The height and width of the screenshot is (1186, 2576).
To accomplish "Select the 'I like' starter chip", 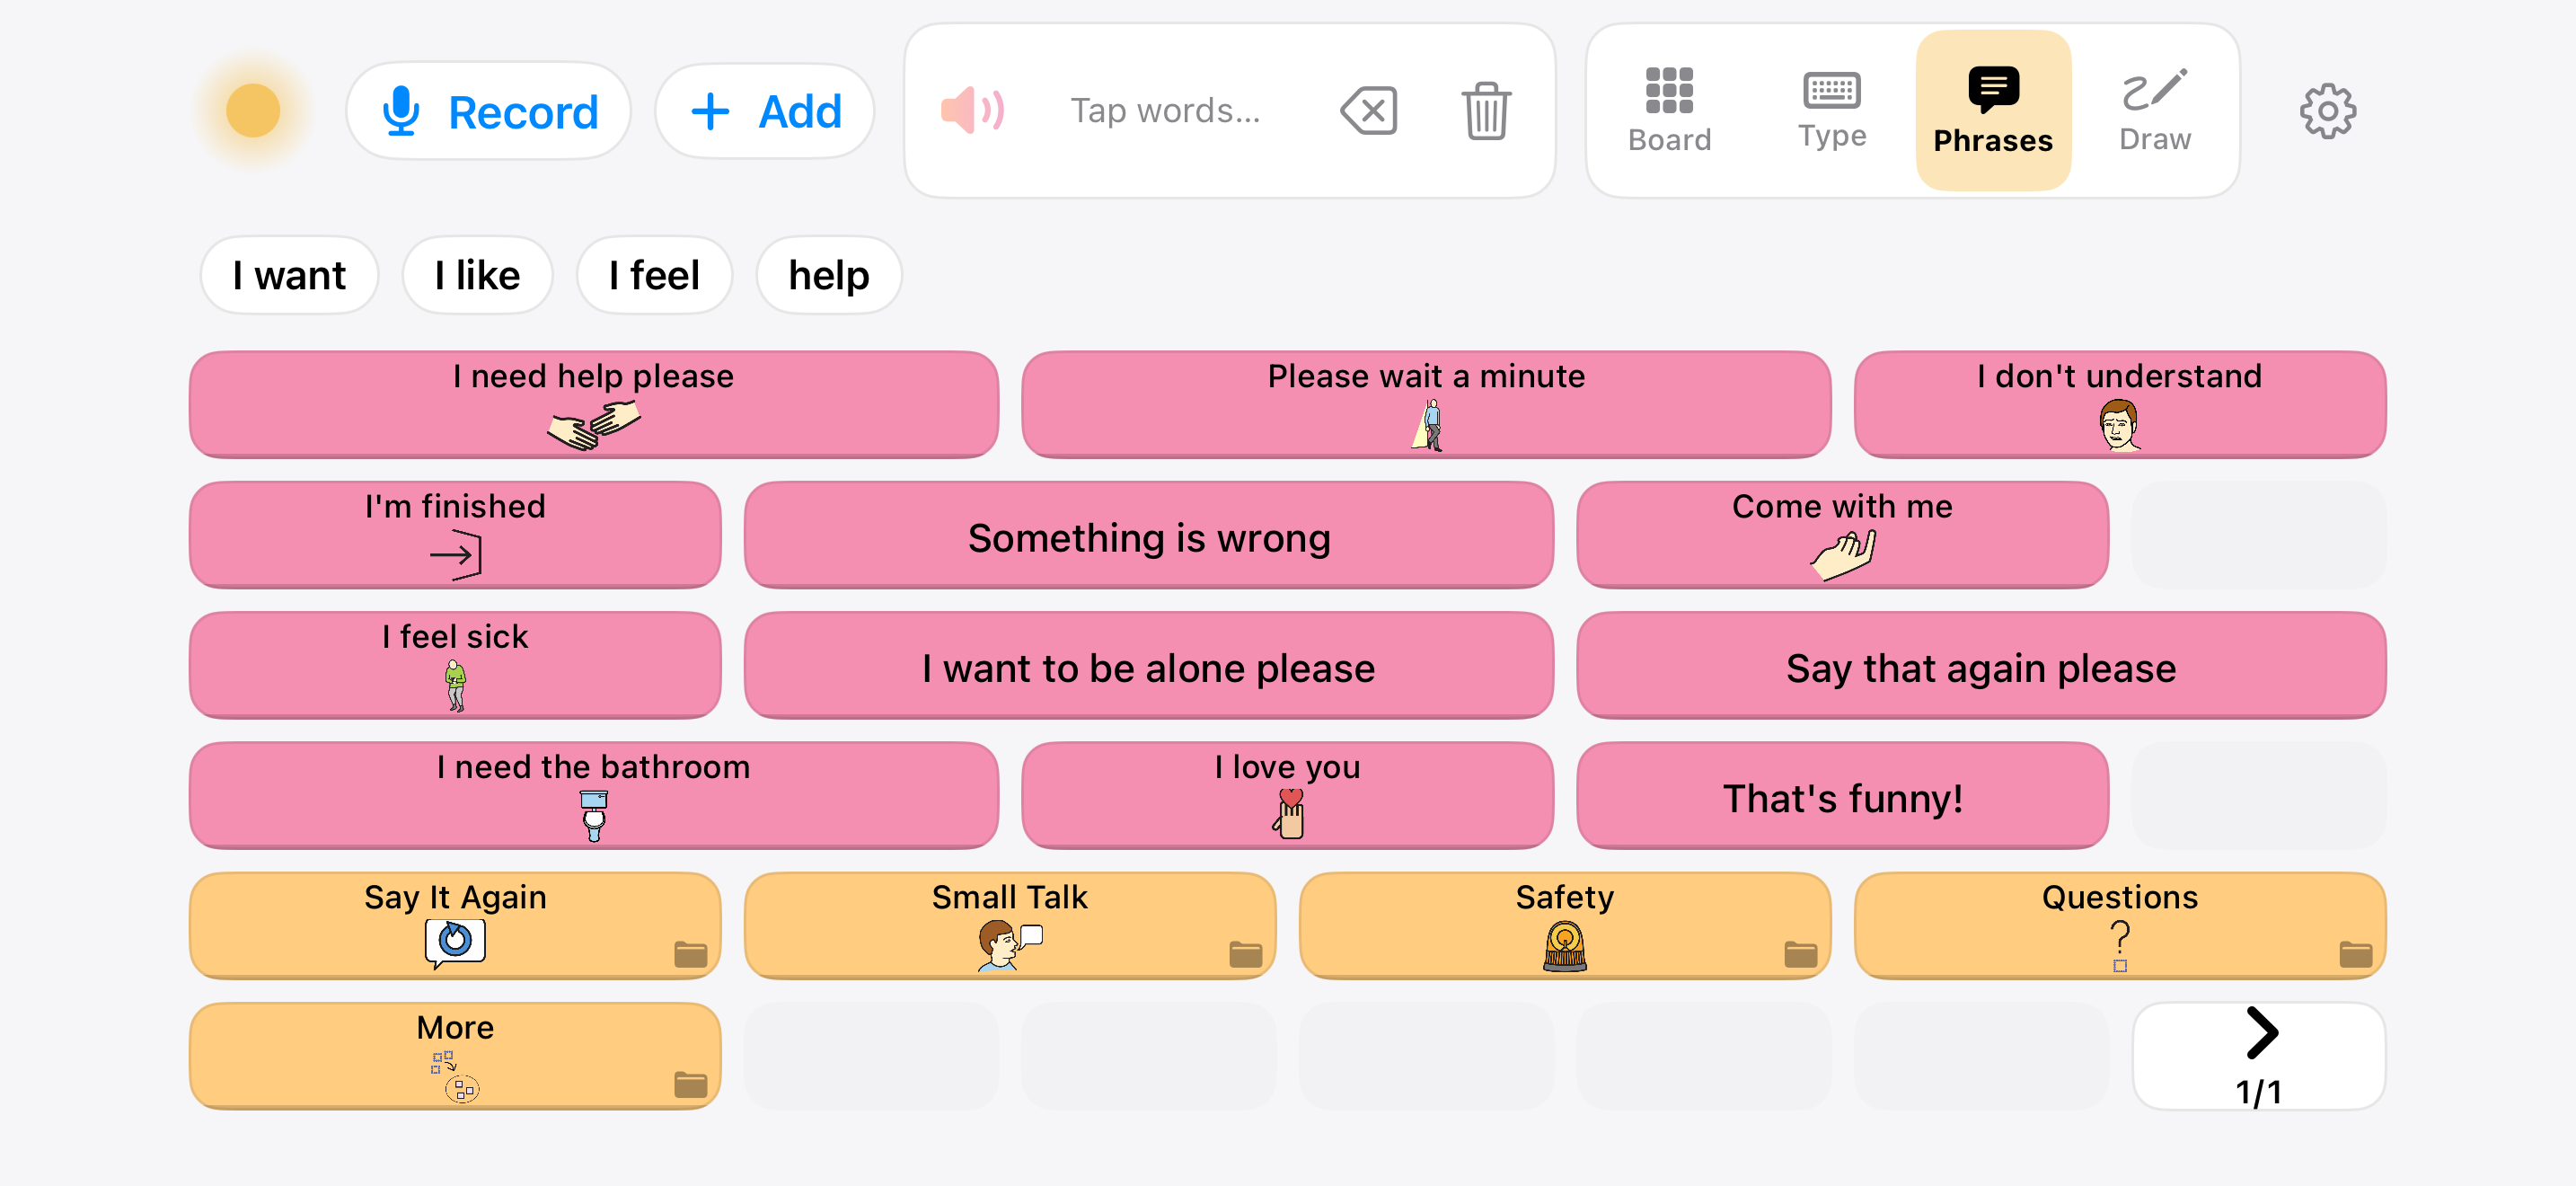I will tap(477, 275).
